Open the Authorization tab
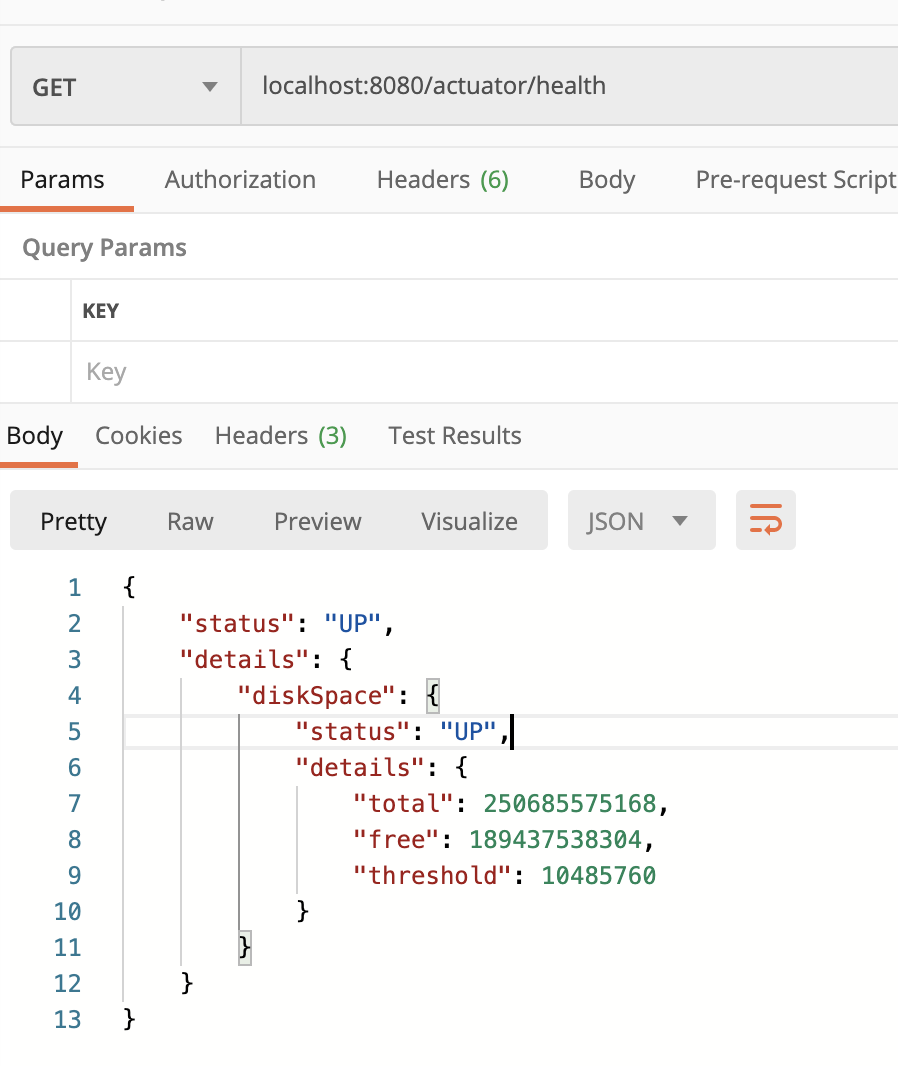The width and height of the screenshot is (898, 1066). click(x=240, y=180)
